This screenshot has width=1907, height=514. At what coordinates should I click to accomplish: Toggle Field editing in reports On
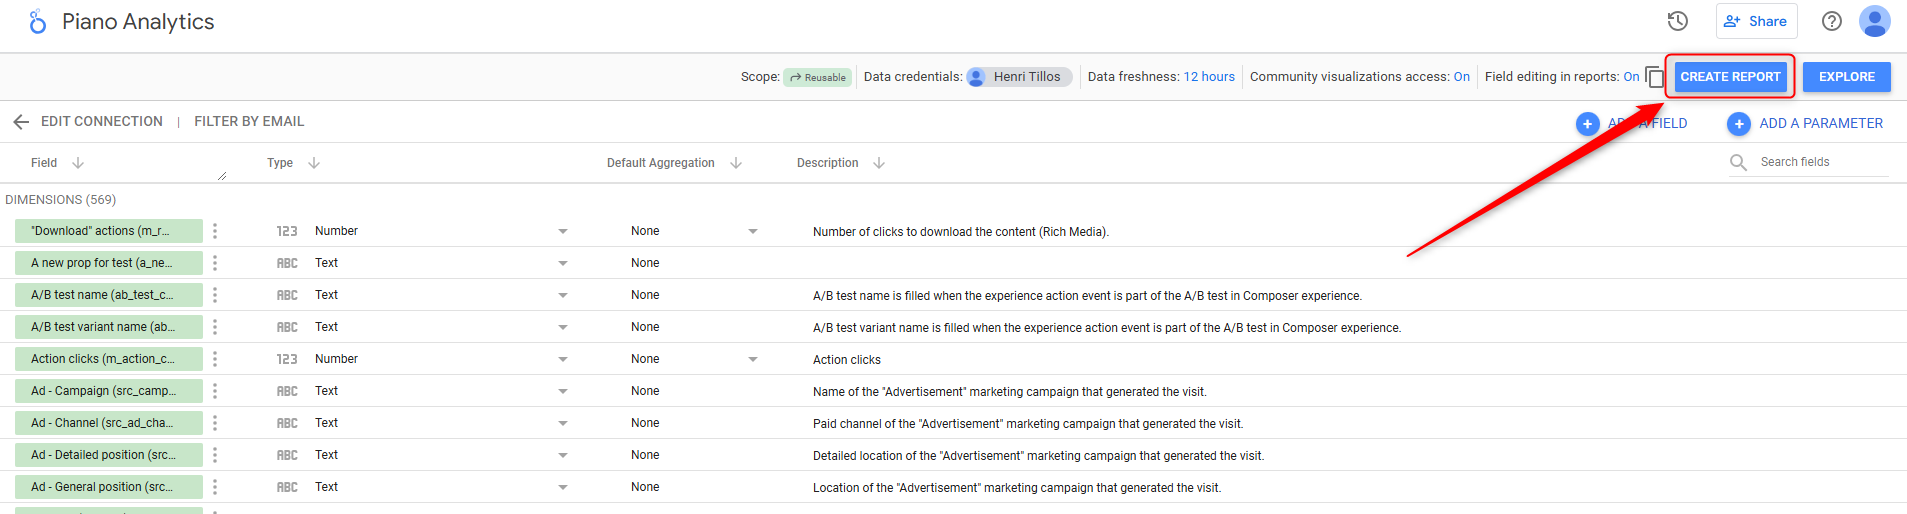click(1631, 77)
